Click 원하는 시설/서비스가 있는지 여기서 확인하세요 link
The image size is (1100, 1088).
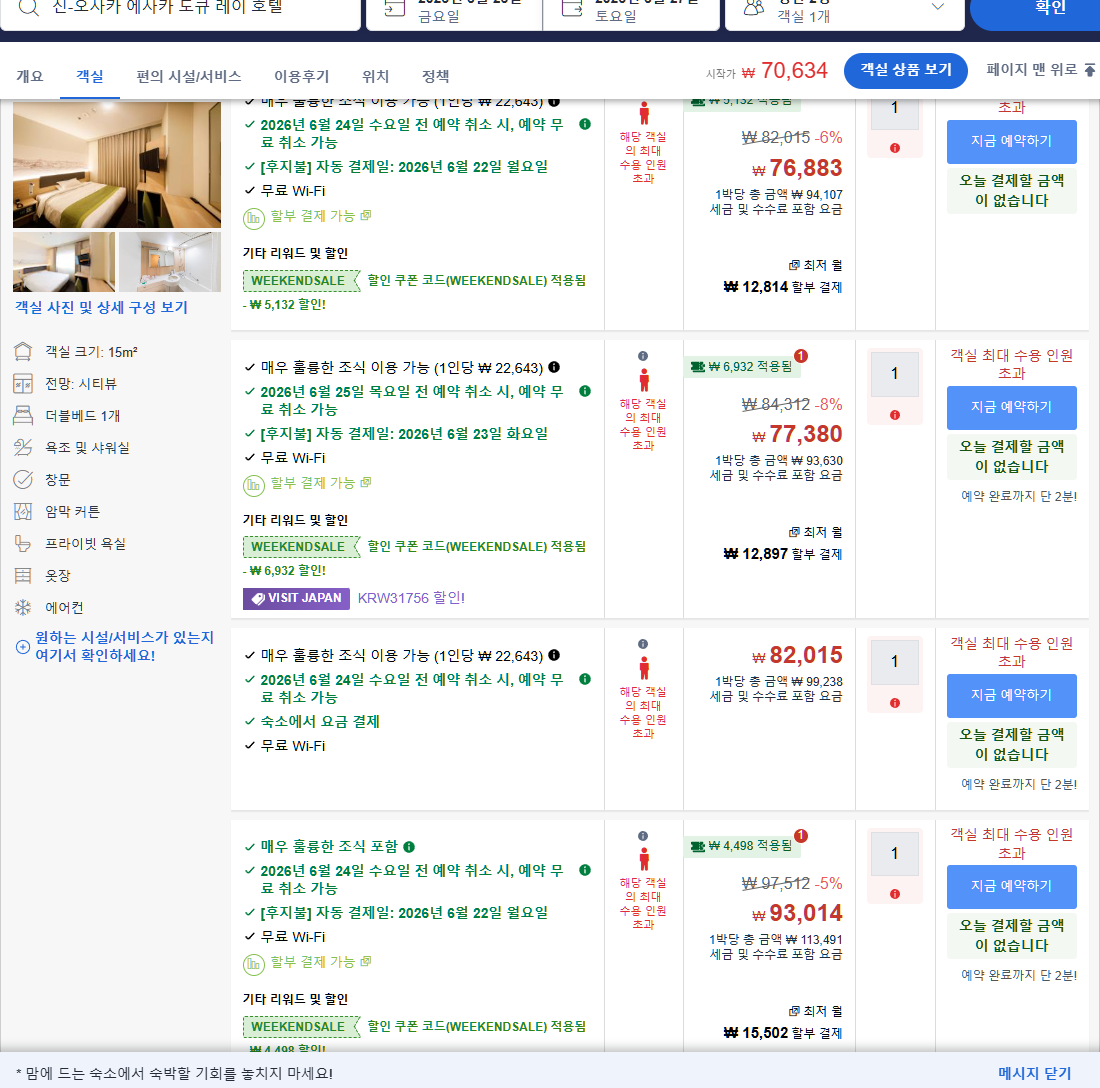click(x=124, y=646)
